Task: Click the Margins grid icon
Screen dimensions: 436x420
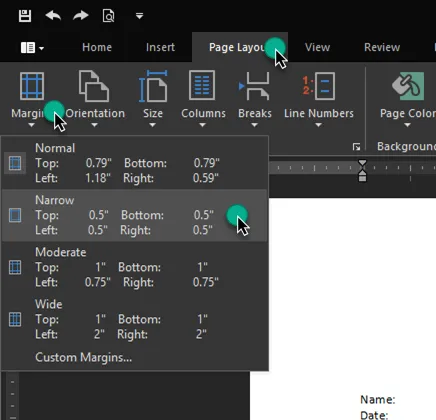Action: click(32, 86)
